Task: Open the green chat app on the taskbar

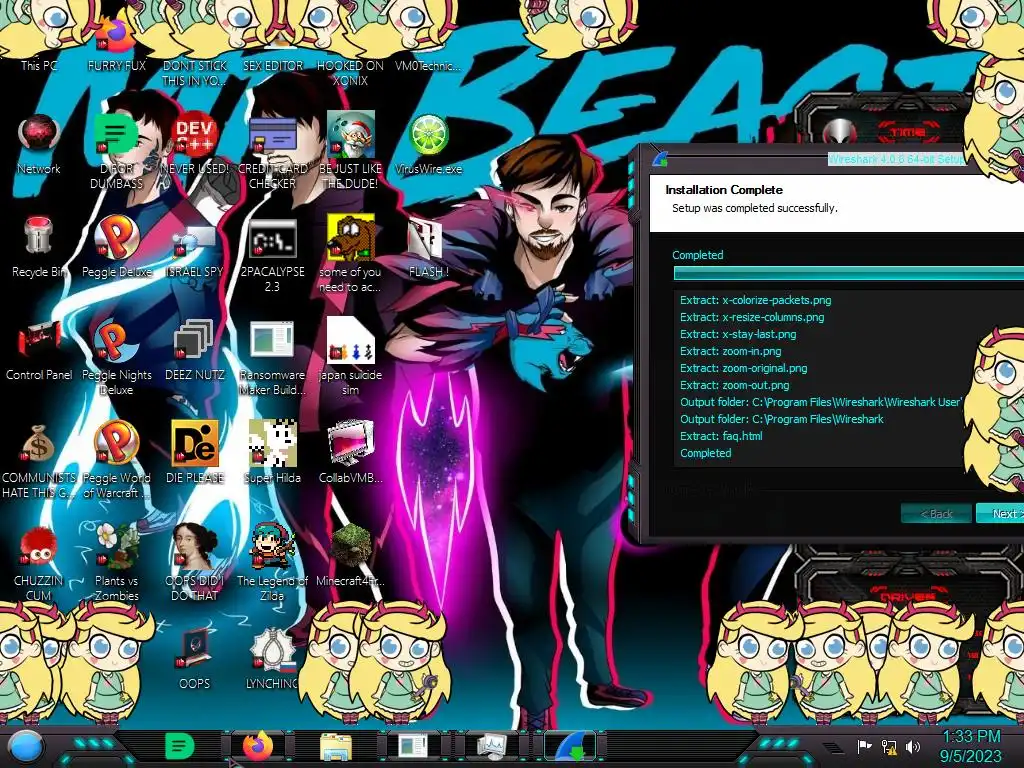Action: (x=179, y=746)
